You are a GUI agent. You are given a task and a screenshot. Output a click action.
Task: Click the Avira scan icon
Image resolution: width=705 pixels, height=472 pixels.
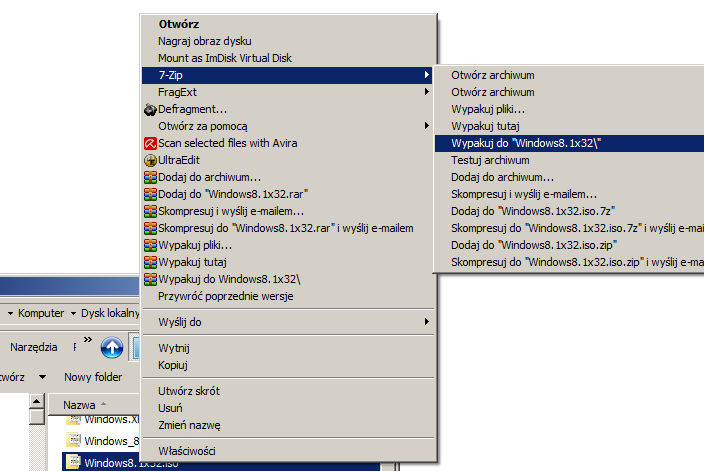click(150, 143)
